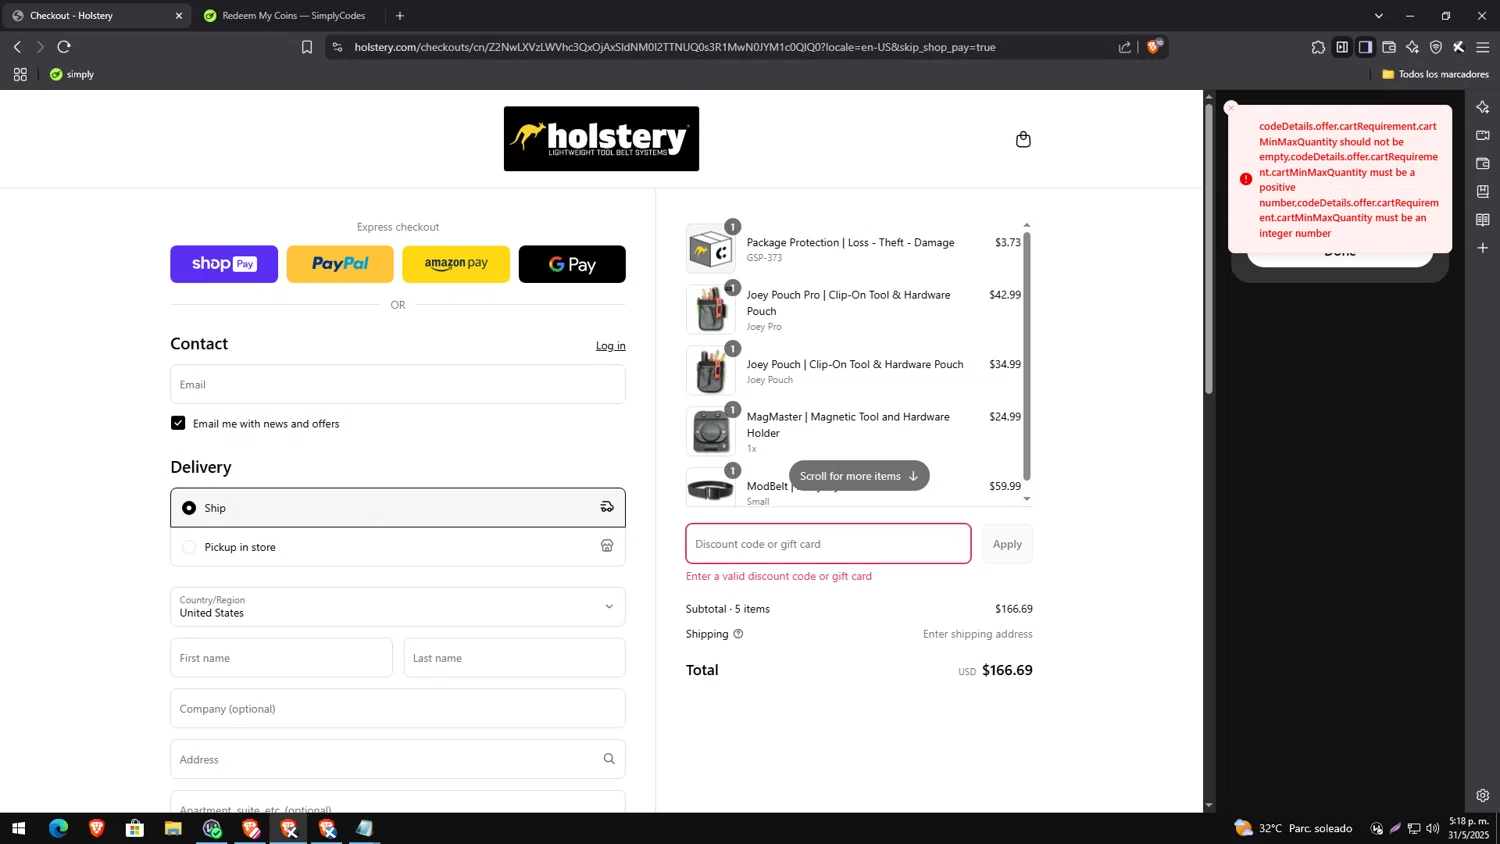1500x844 pixels.
Task: Click the Joey Pouch Pro product thumbnail
Action: click(711, 310)
